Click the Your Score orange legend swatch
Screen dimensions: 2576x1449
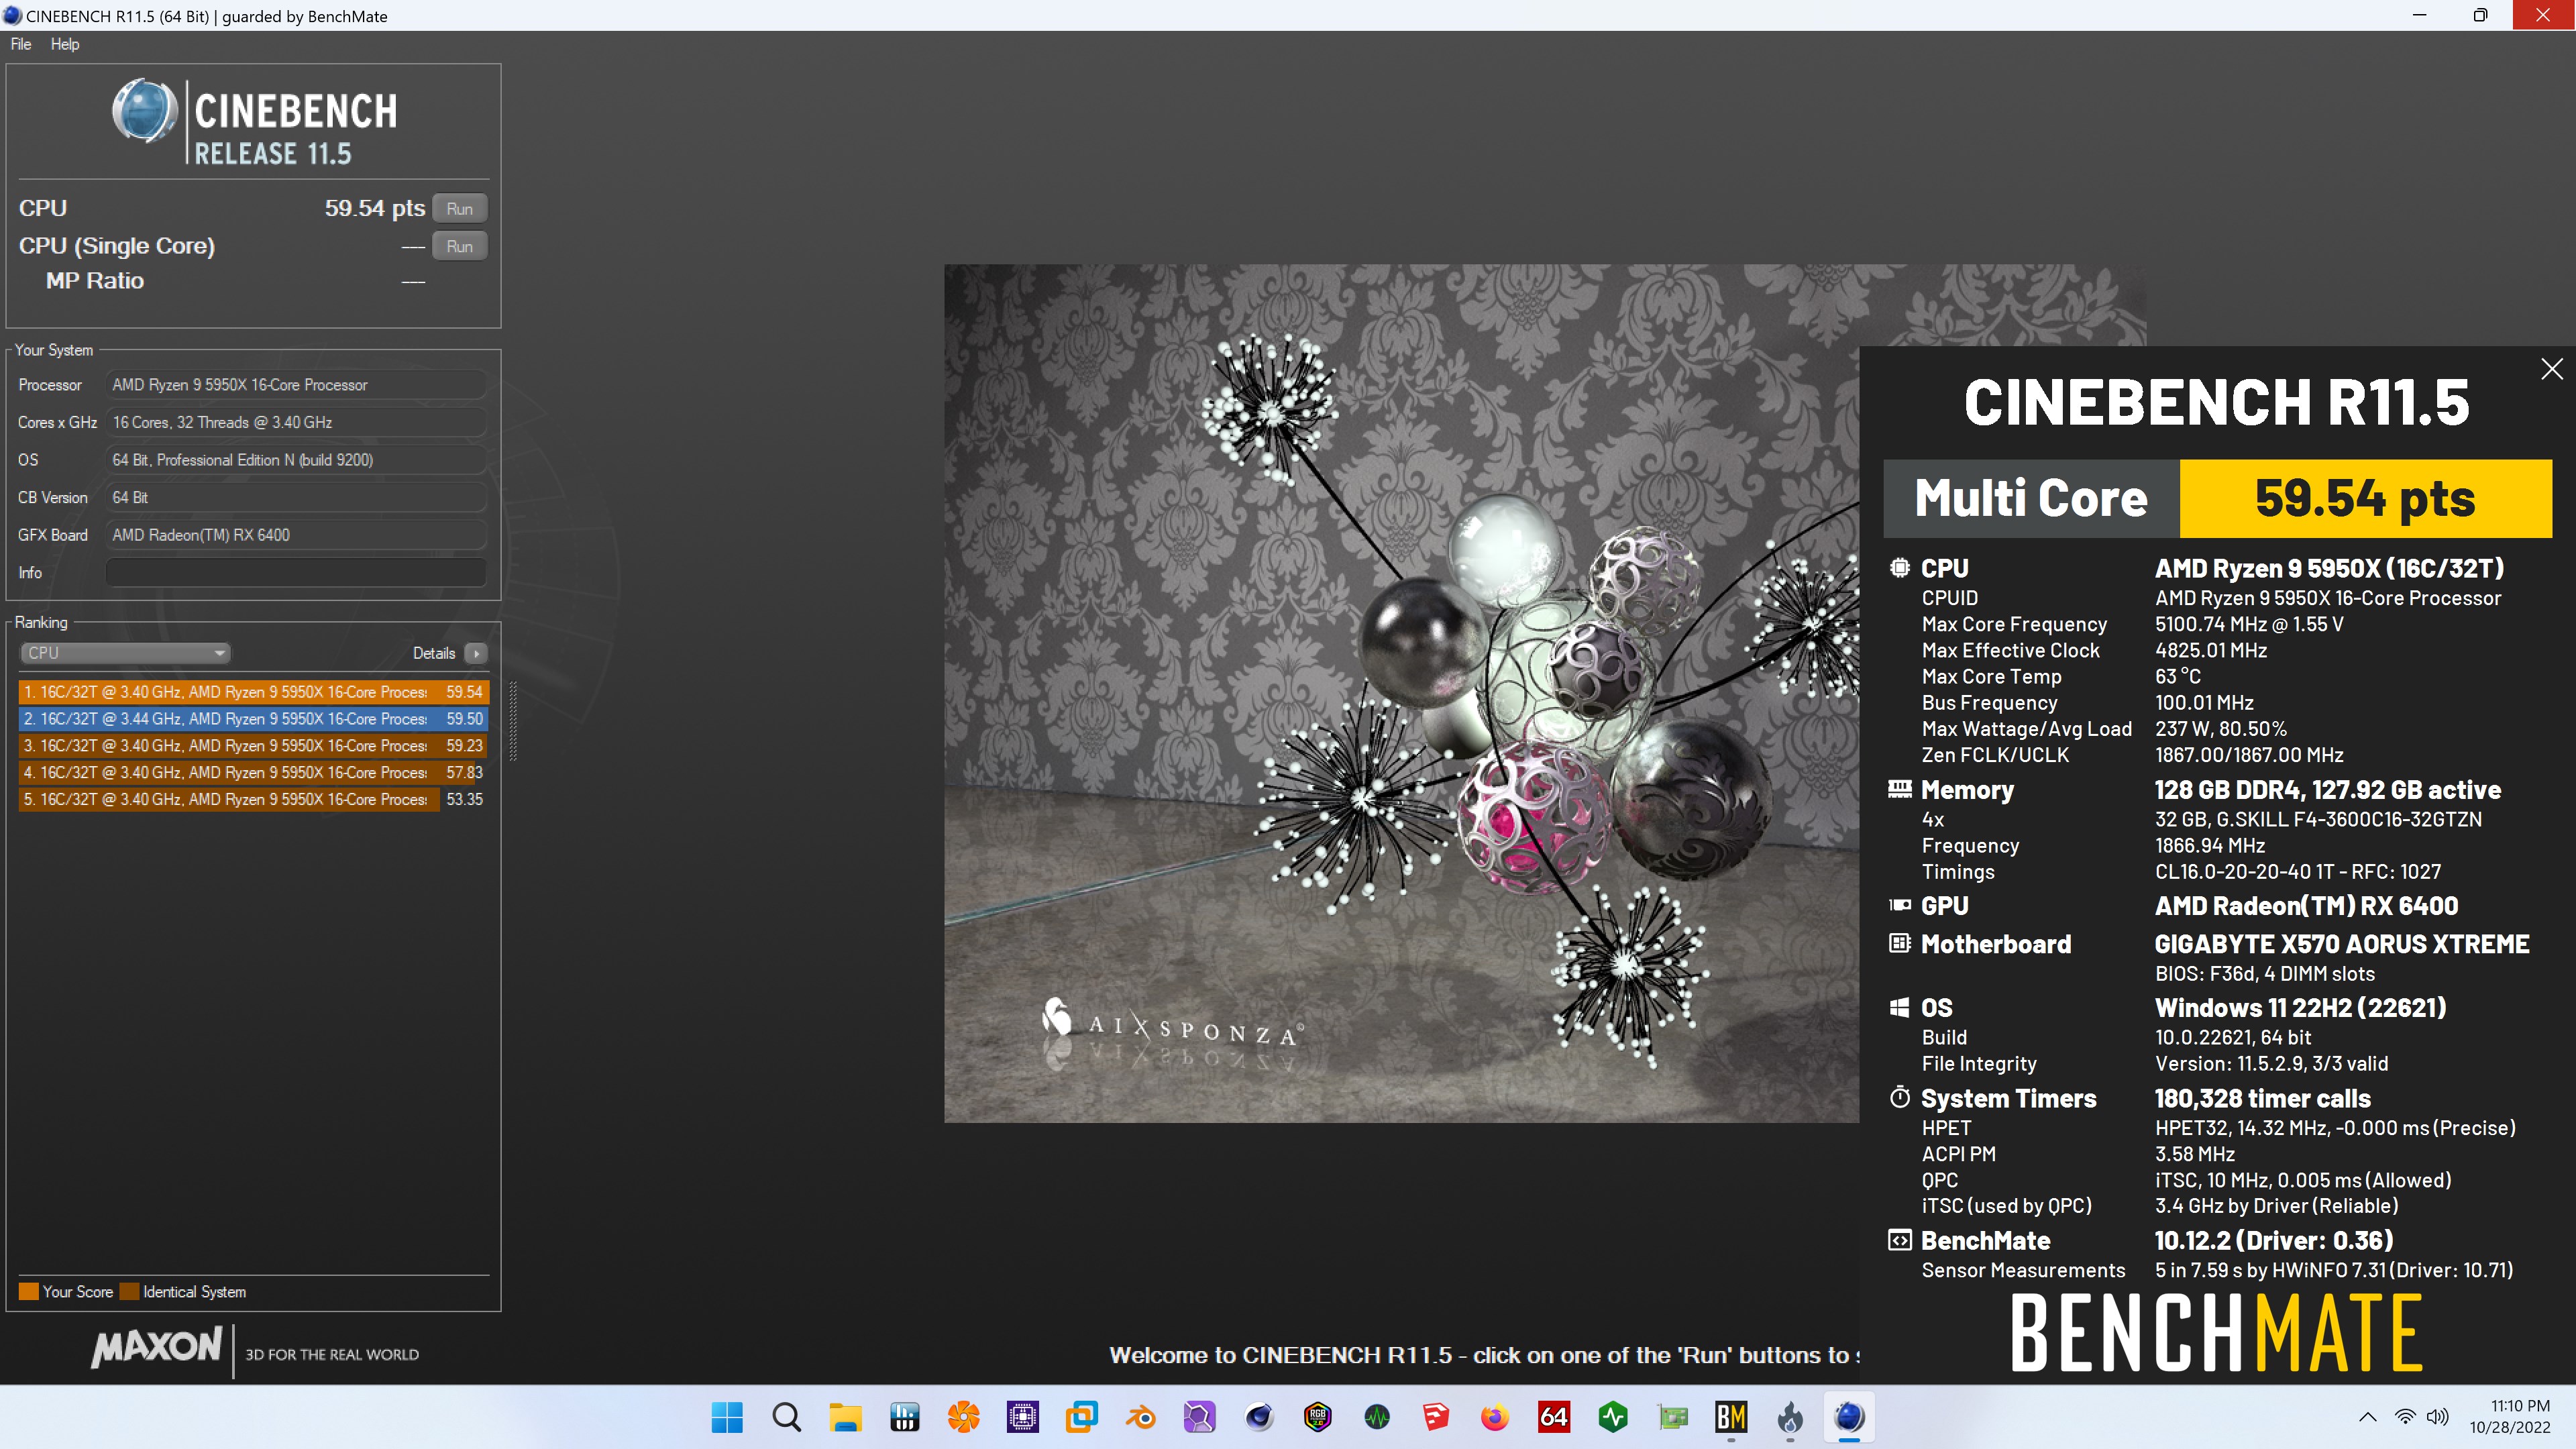29,1291
